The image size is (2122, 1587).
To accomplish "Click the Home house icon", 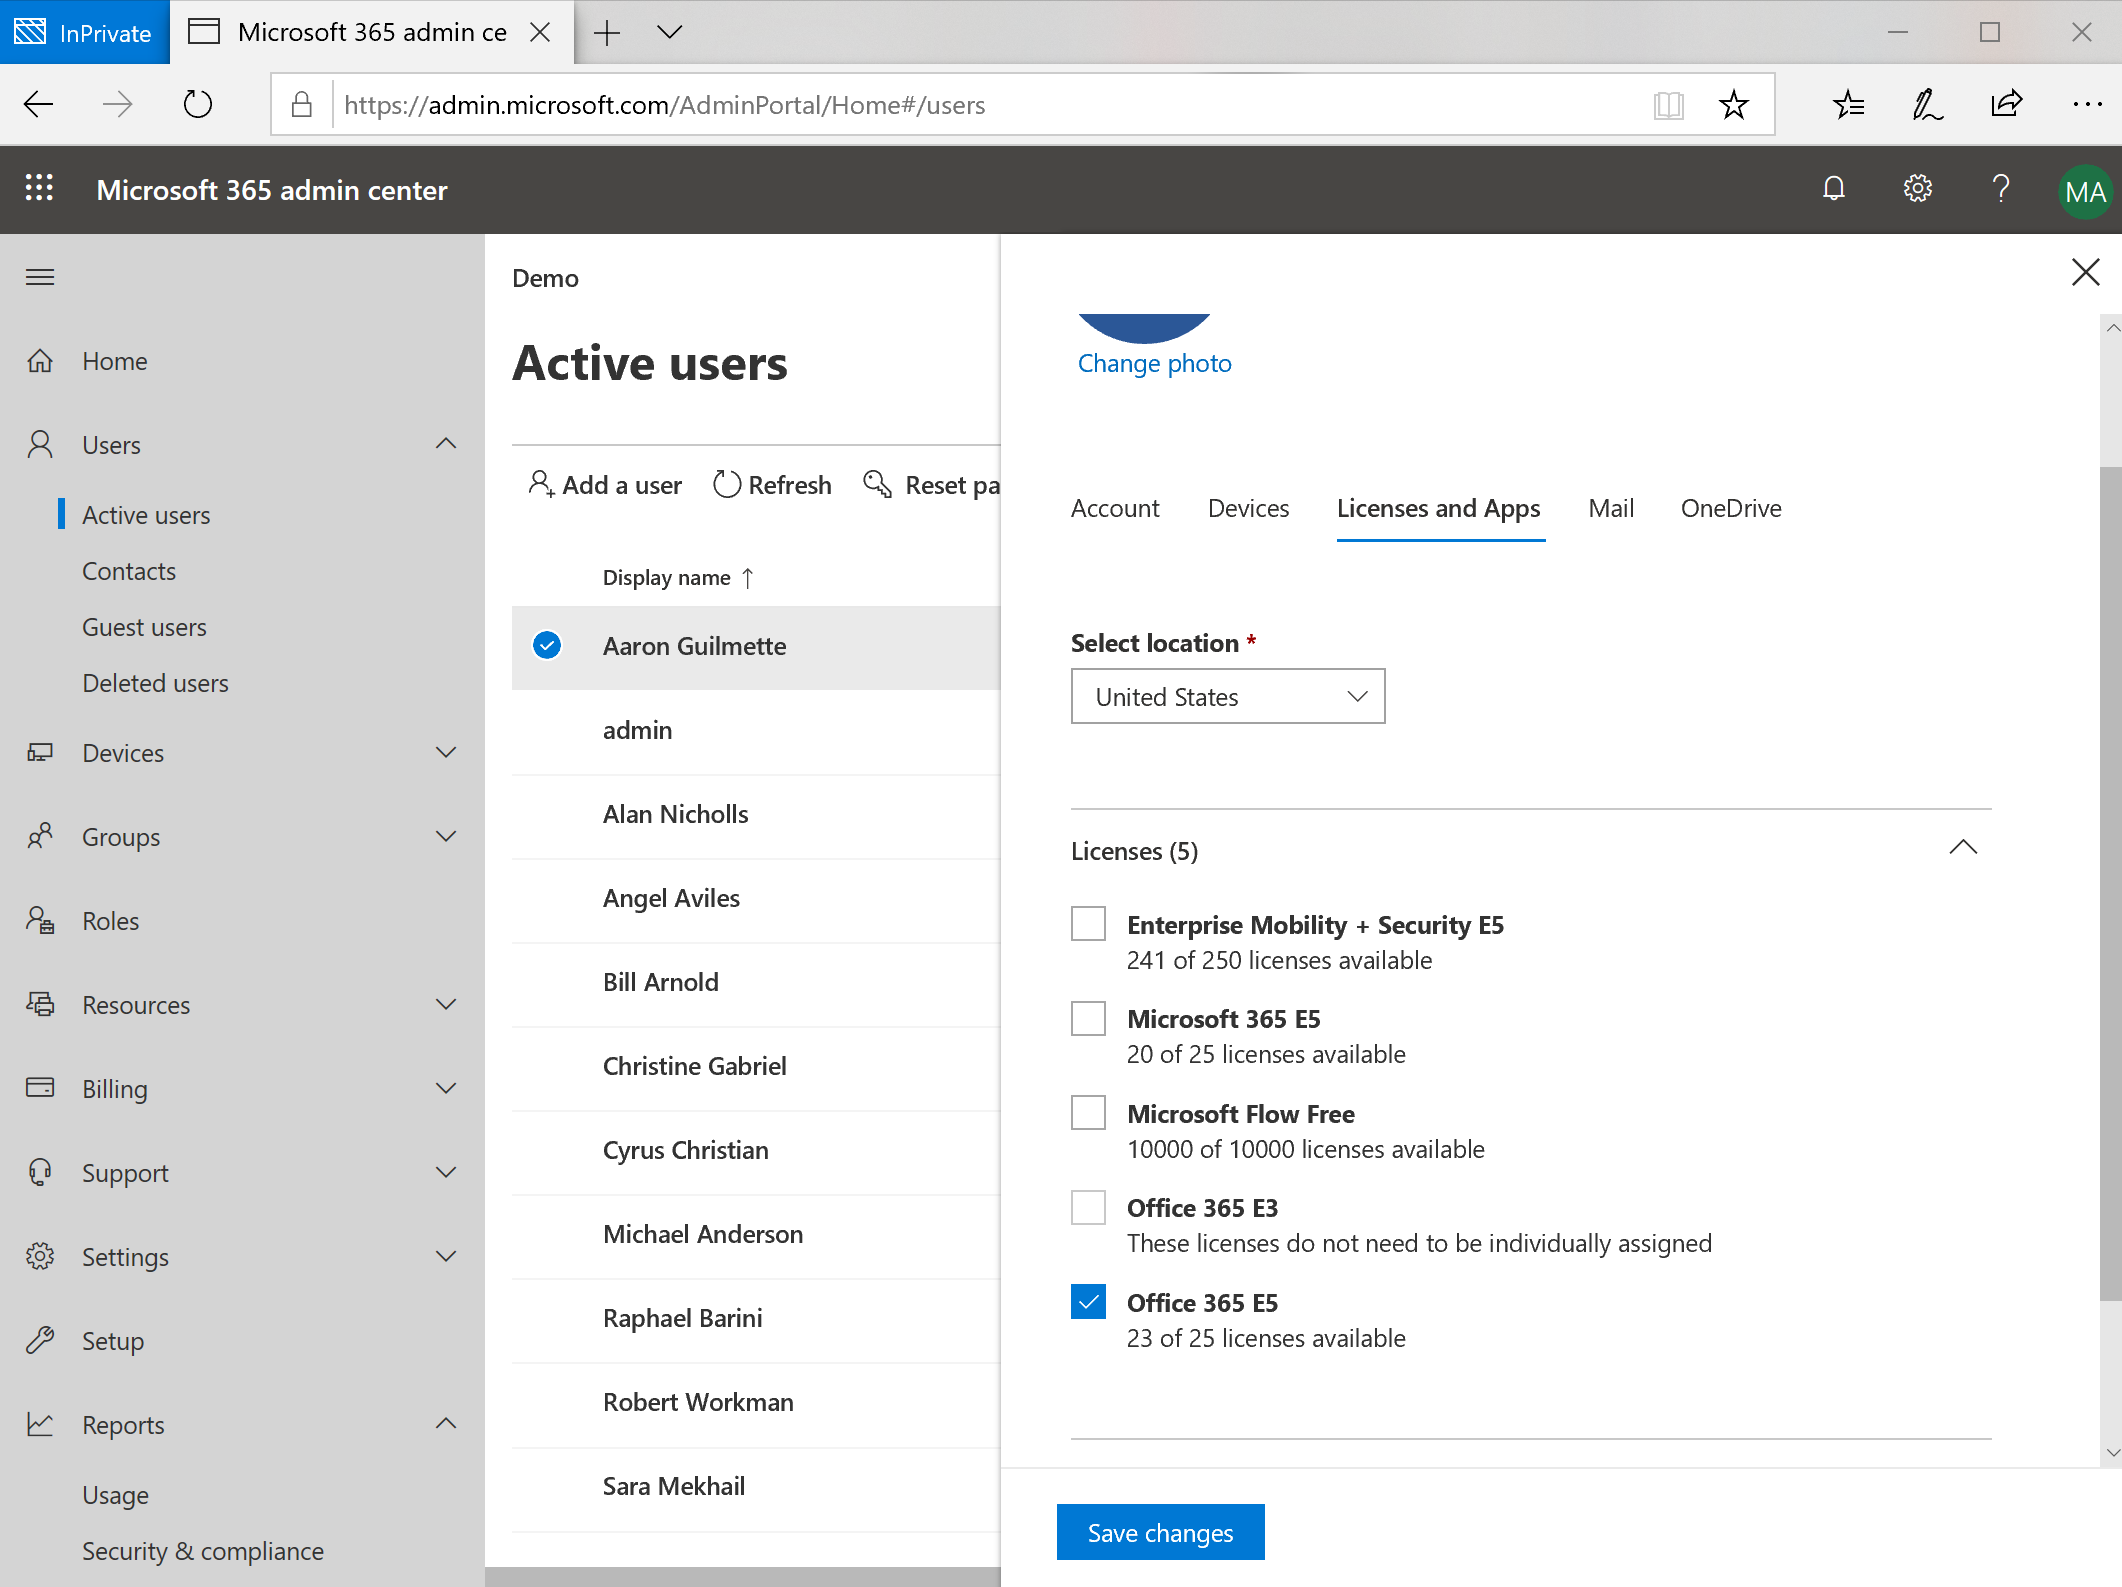I will (x=40, y=361).
